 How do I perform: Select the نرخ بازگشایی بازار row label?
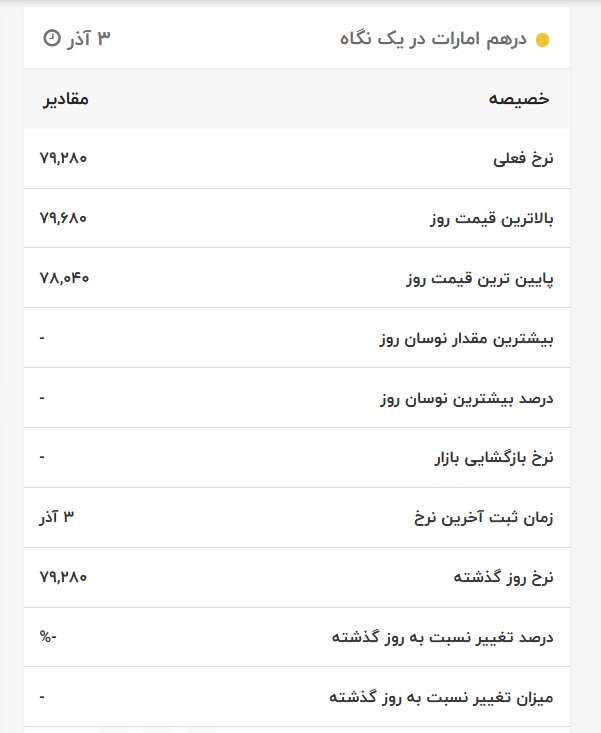[492, 458]
